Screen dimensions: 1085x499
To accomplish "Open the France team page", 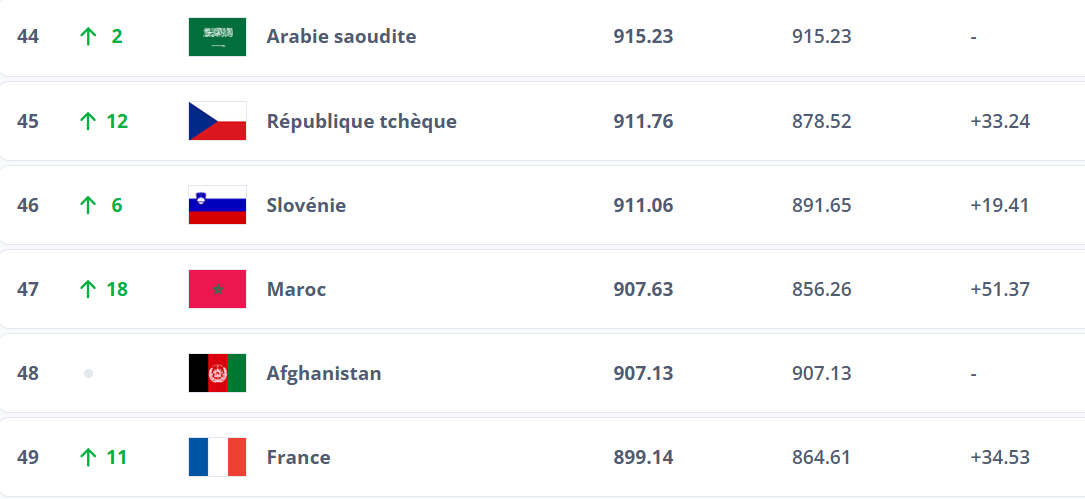I will pos(298,457).
